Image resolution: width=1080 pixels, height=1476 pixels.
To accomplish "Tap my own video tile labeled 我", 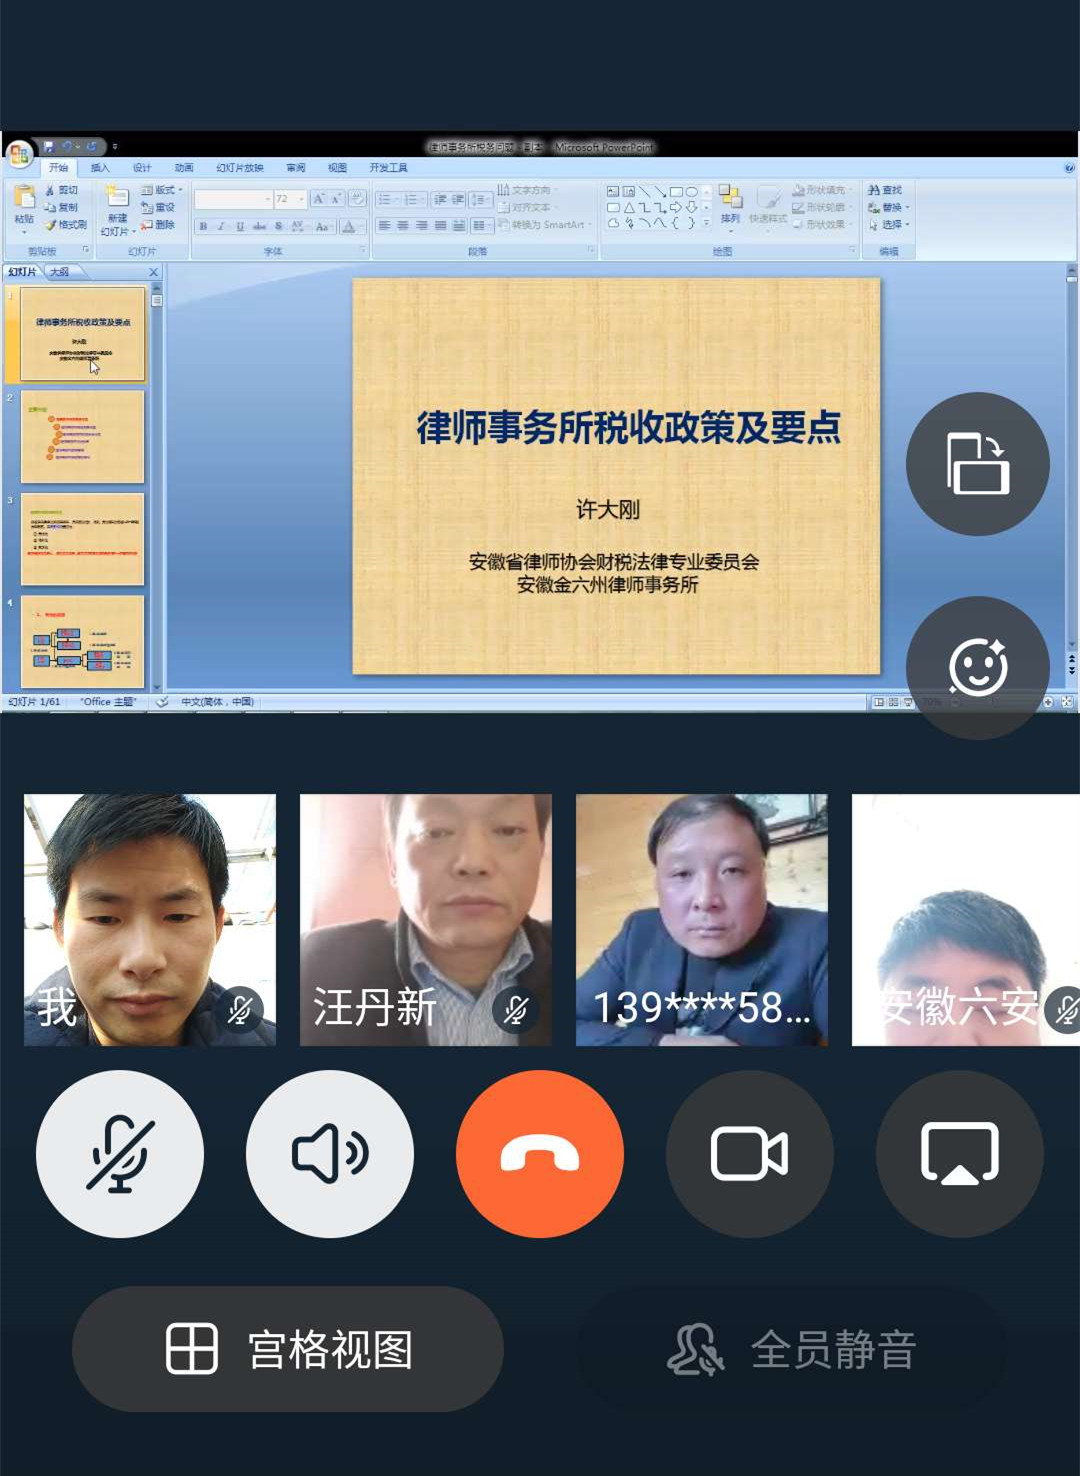I will point(150,920).
